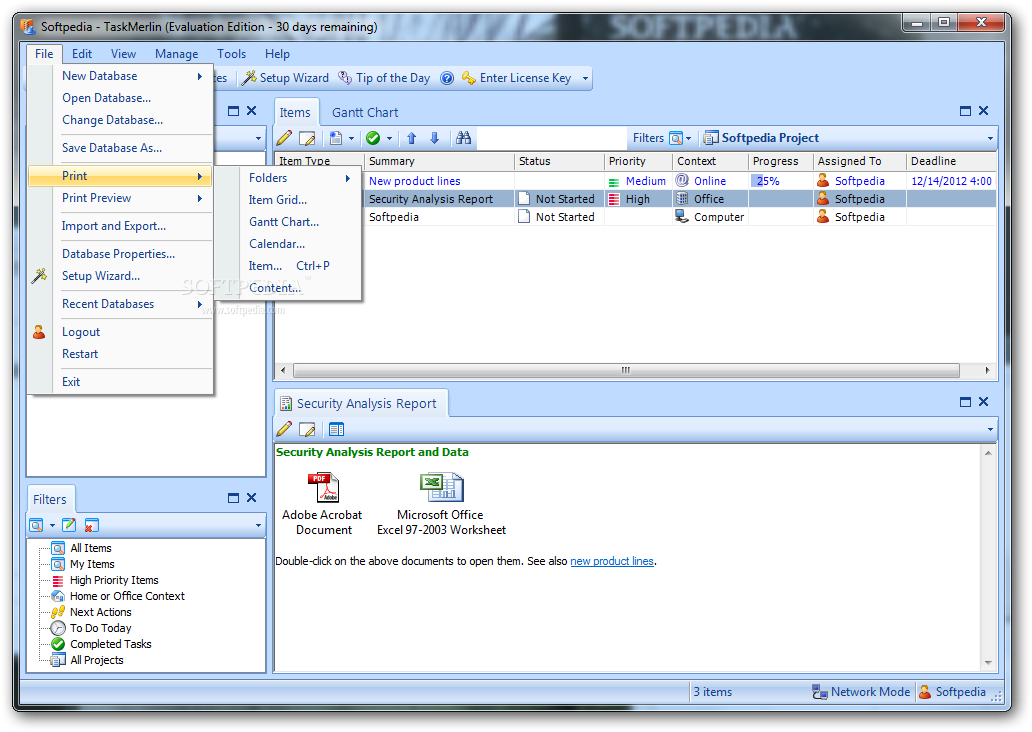
Task: Choose Gantt Chart... in Print submenu
Action: click(299, 222)
